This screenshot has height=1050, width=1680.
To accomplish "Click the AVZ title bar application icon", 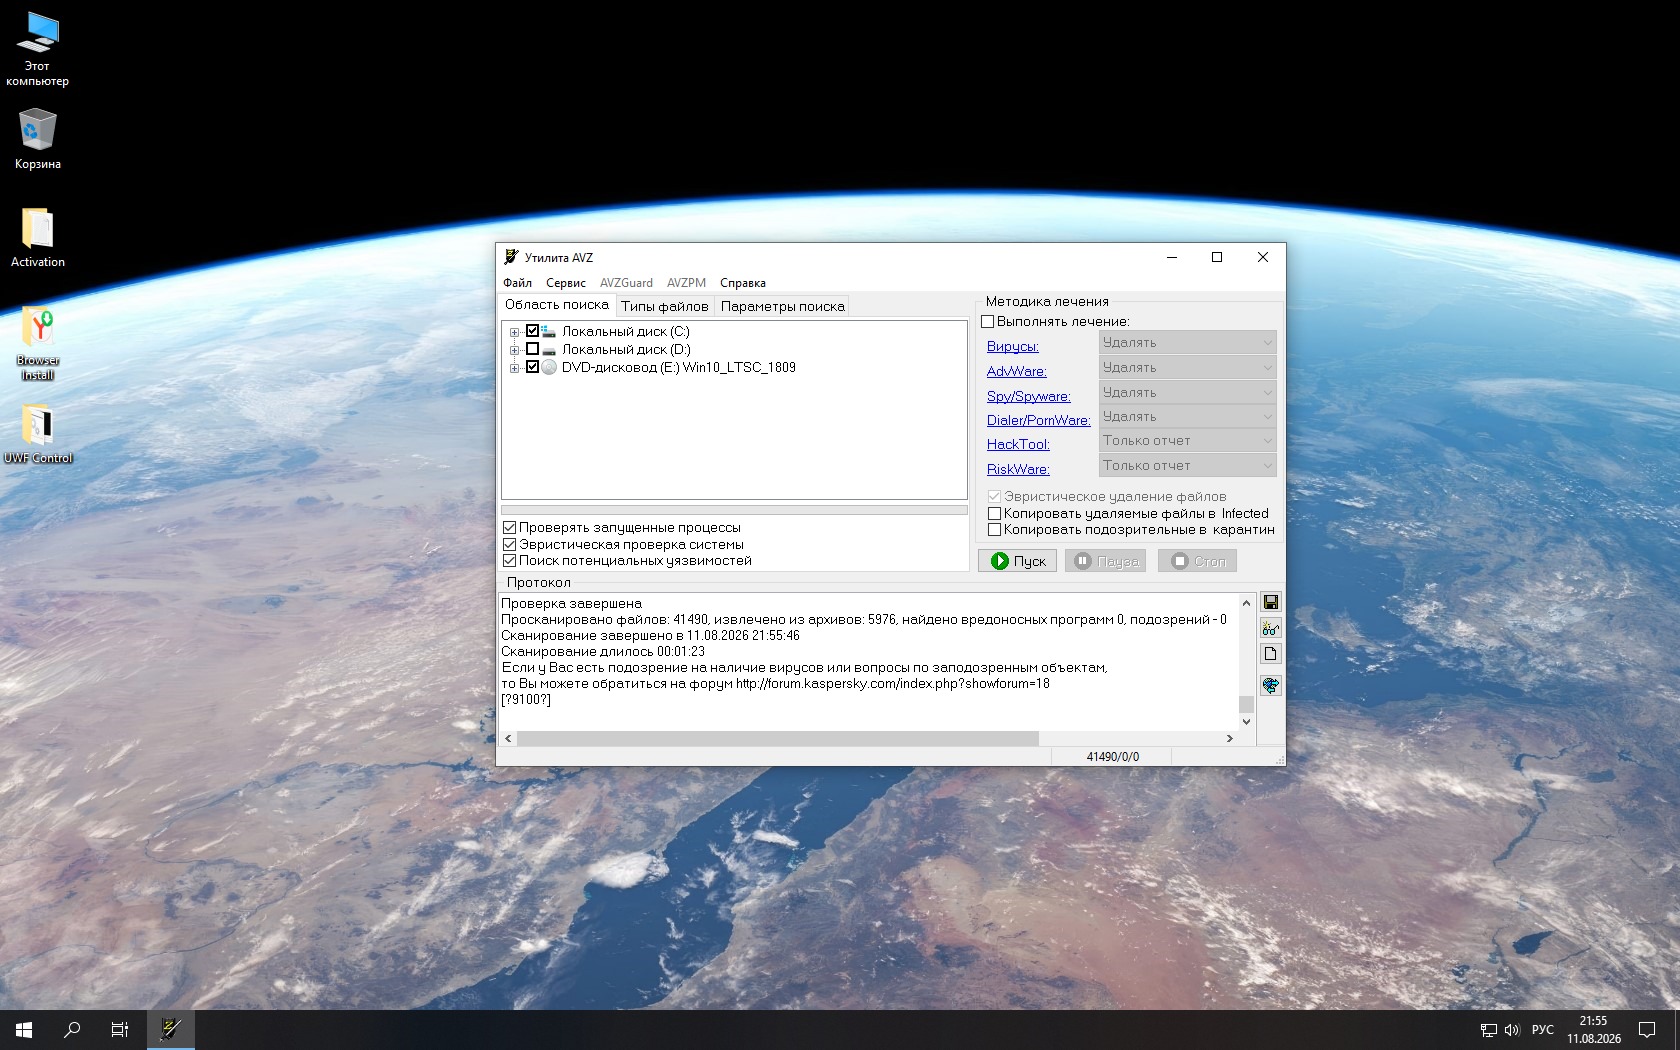I will [x=511, y=257].
